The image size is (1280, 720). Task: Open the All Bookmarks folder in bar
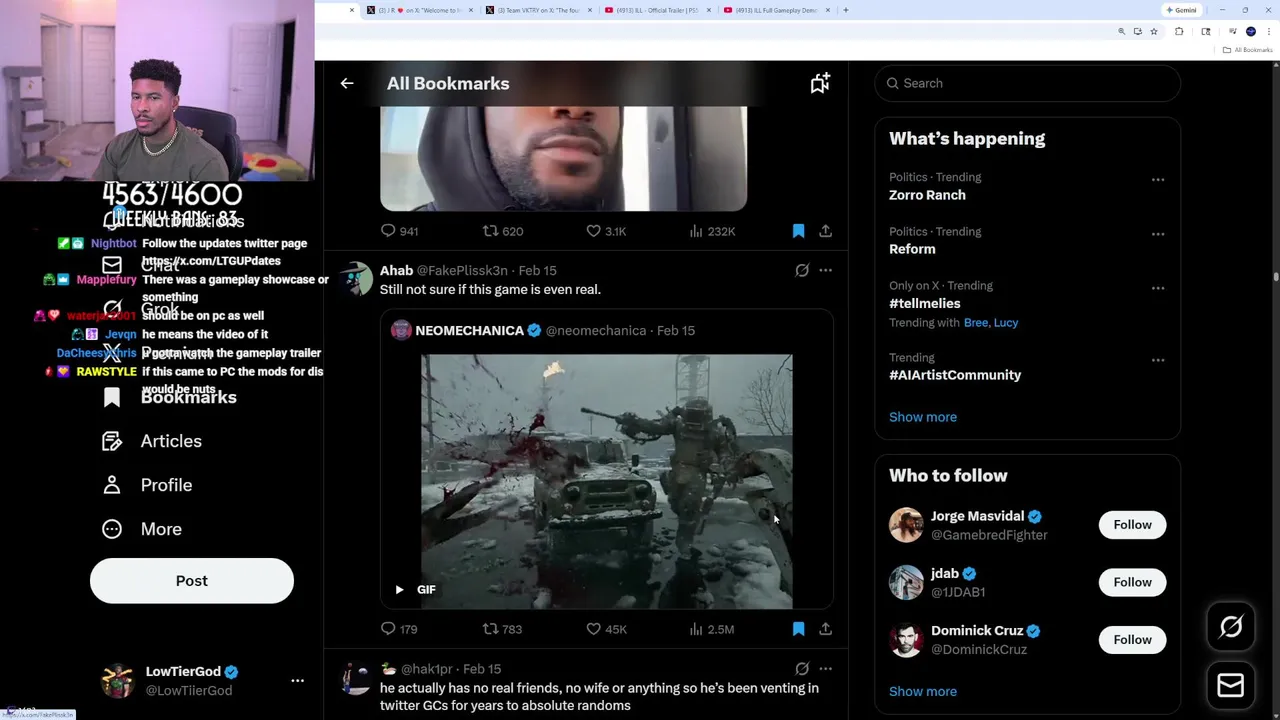click(x=1249, y=50)
